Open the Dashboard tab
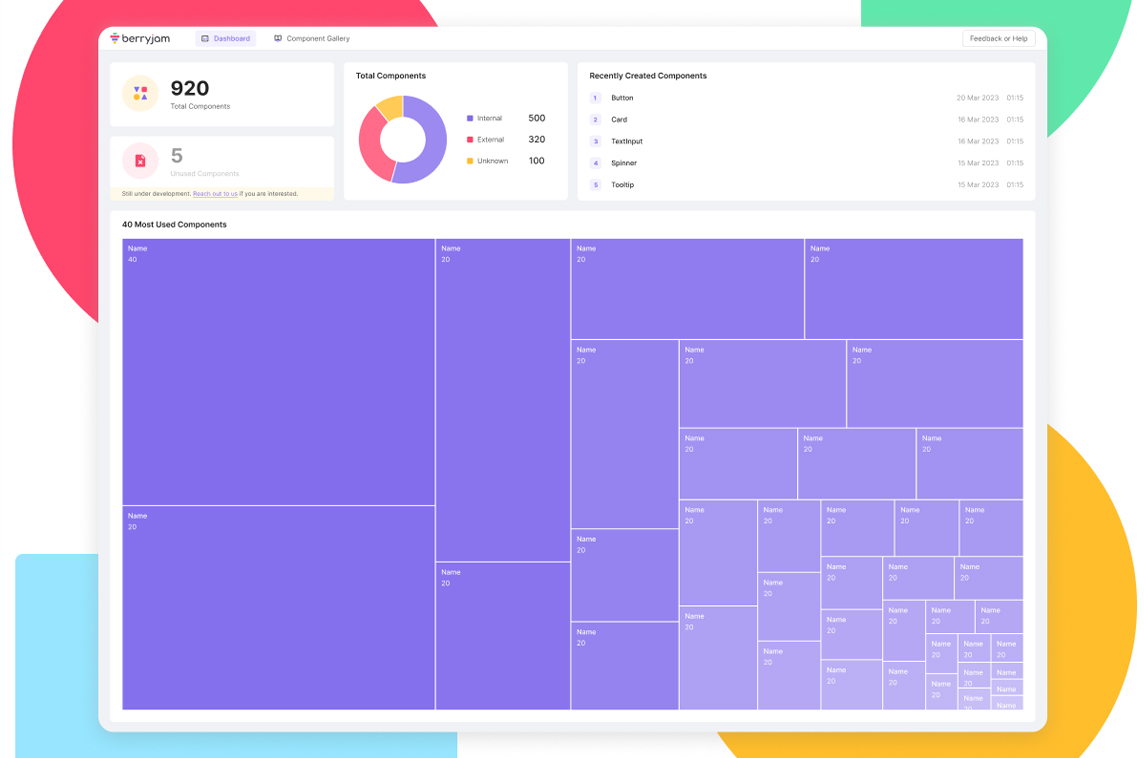 225,39
